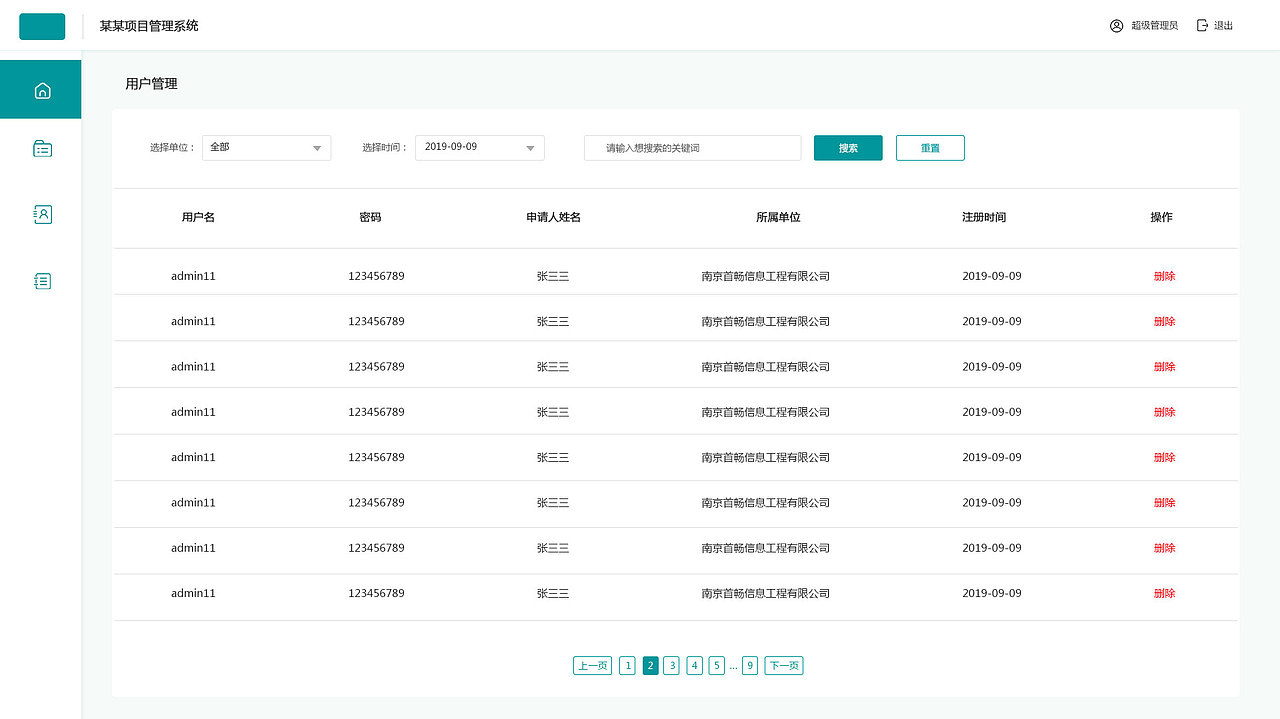Select page 2 in the pagination bar

pos(650,665)
